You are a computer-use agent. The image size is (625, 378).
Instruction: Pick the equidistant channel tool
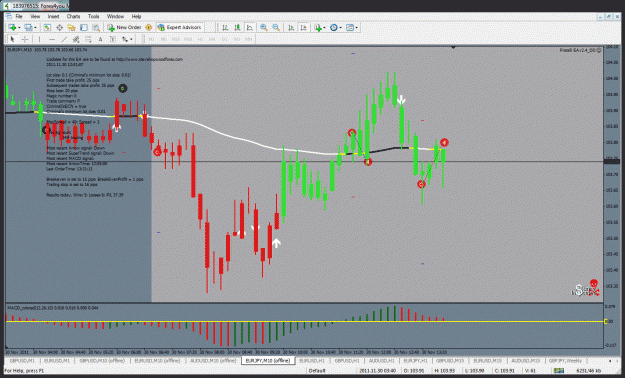(x=76, y=39)
